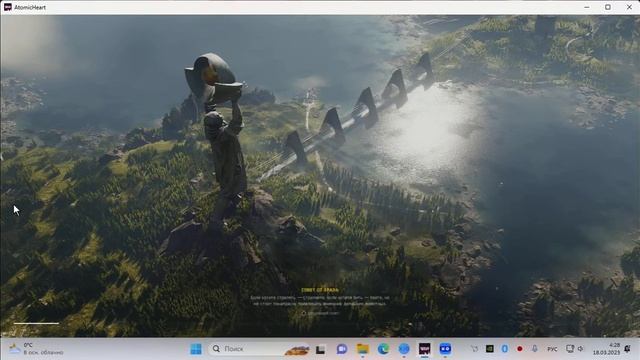The height and width of the screenshot is (360, 640).
Task: Close the AtomicHeart window
Action: tap(629, 7)
